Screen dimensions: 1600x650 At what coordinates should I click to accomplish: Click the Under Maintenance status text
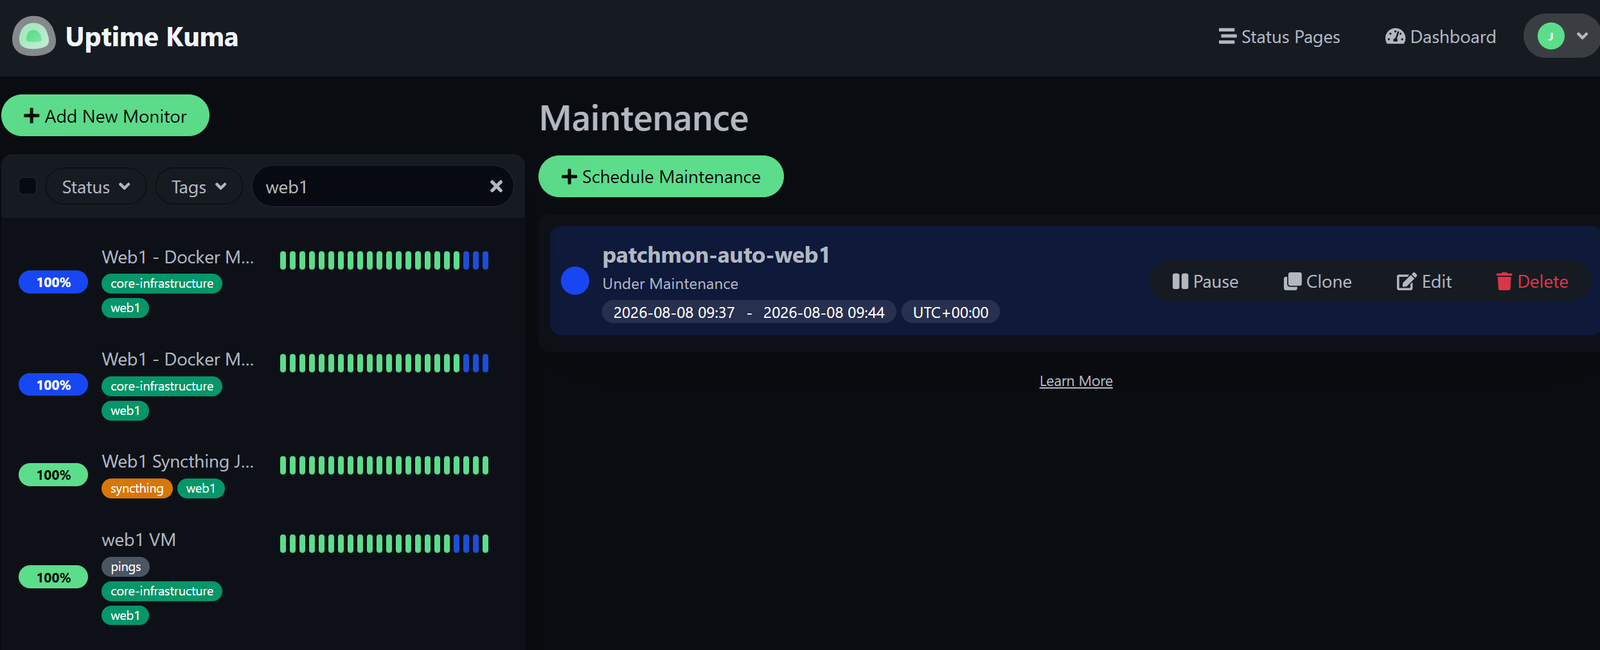670,284
